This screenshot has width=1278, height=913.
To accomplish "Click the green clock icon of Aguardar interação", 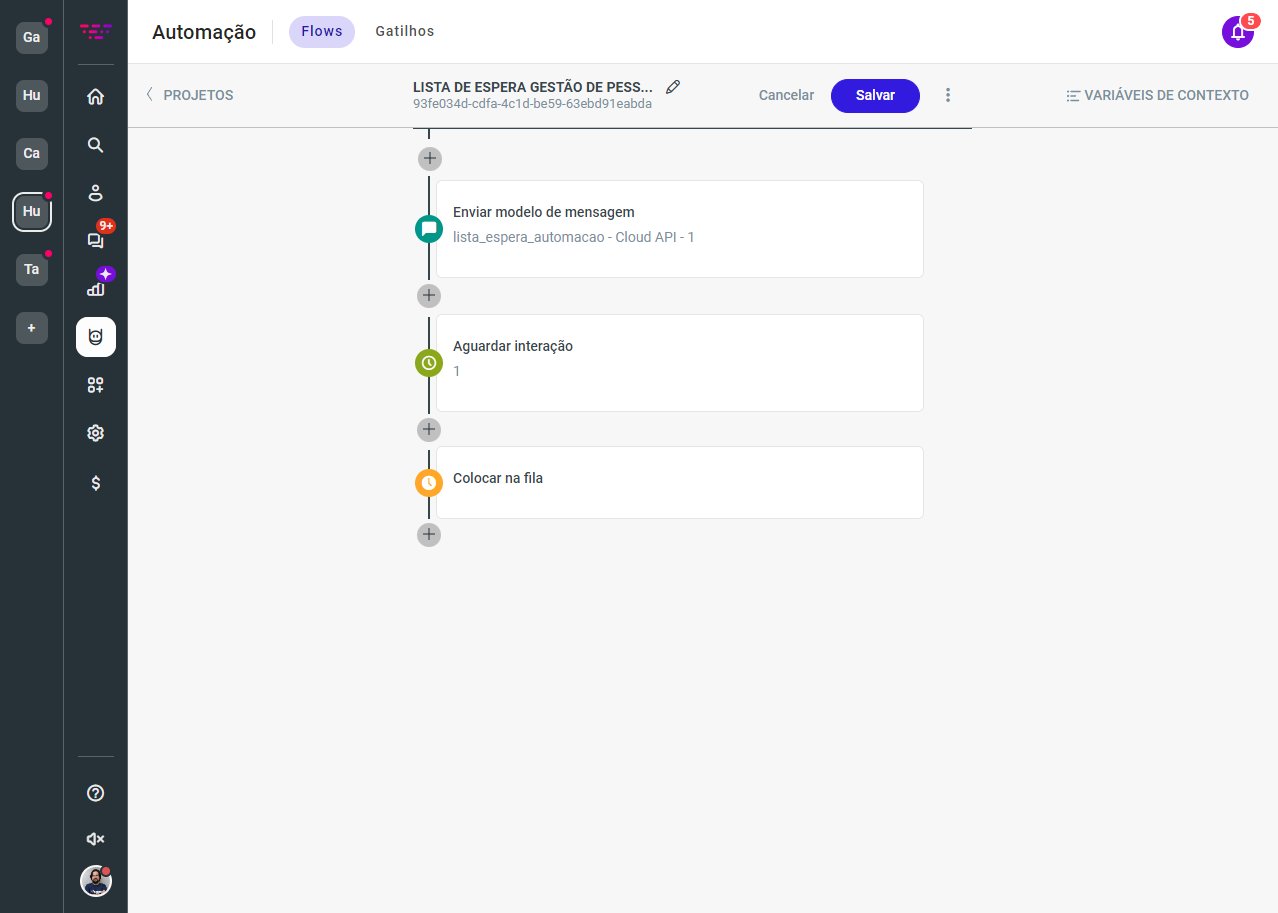I will (429, 363).
